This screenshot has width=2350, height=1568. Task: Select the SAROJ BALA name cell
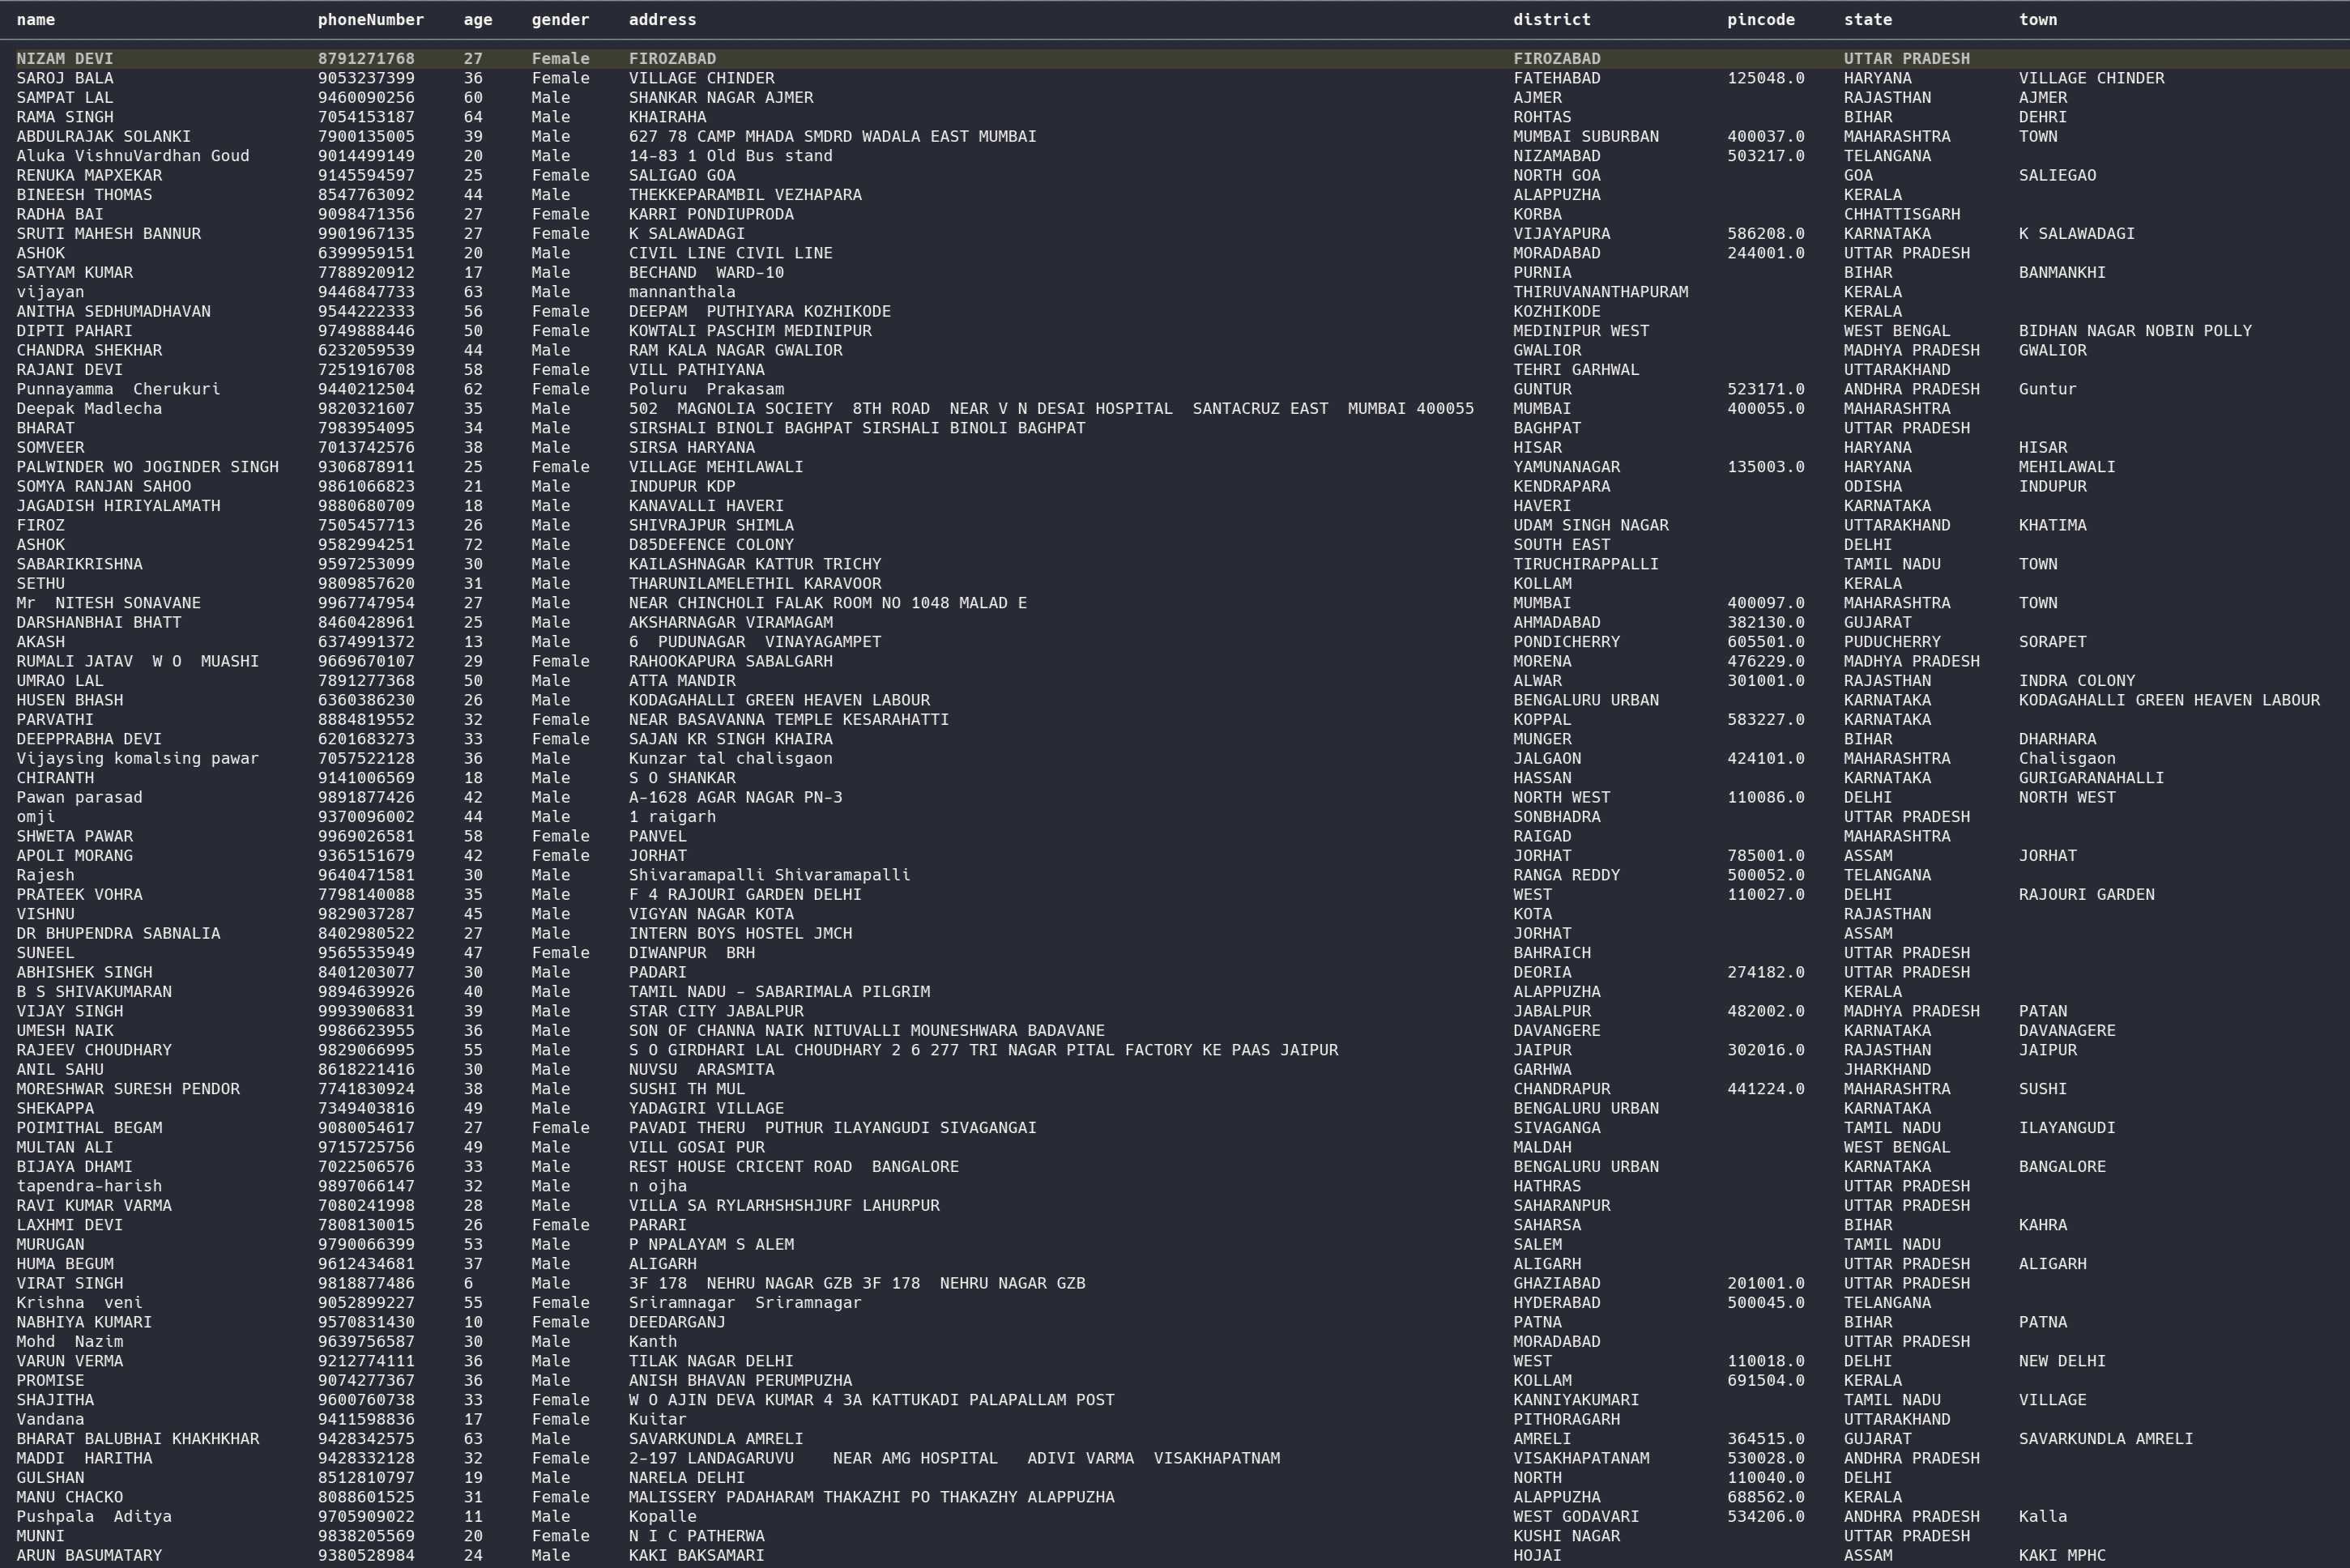point(65,78)
